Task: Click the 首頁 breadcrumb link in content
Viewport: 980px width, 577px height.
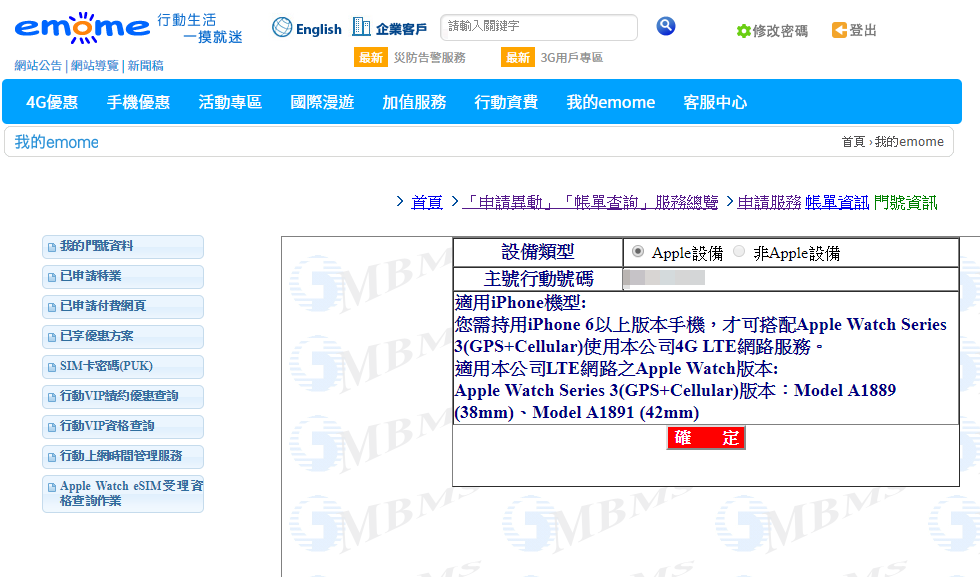Action: pyautogui.click(x=427, y=203)
